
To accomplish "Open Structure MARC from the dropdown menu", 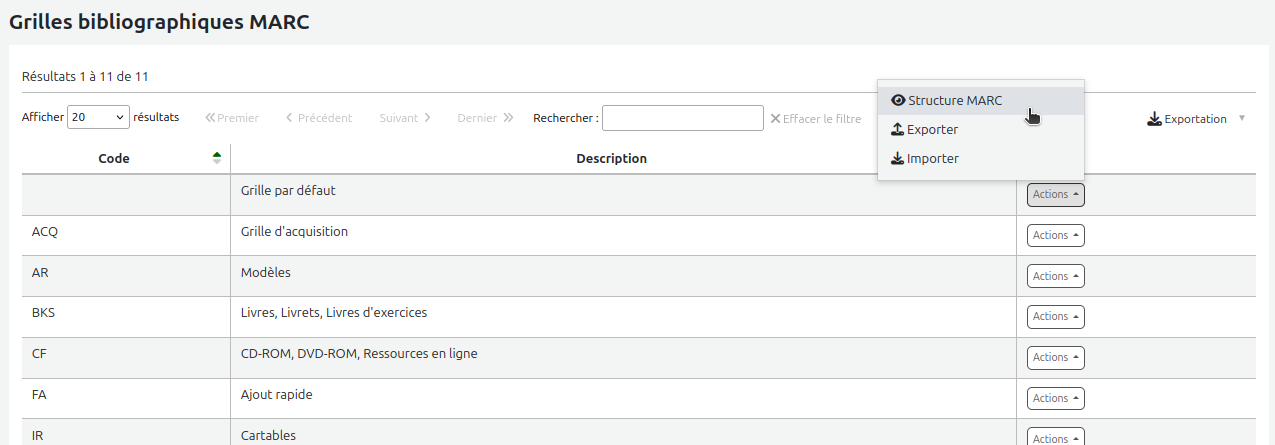I will coord(980,101).
